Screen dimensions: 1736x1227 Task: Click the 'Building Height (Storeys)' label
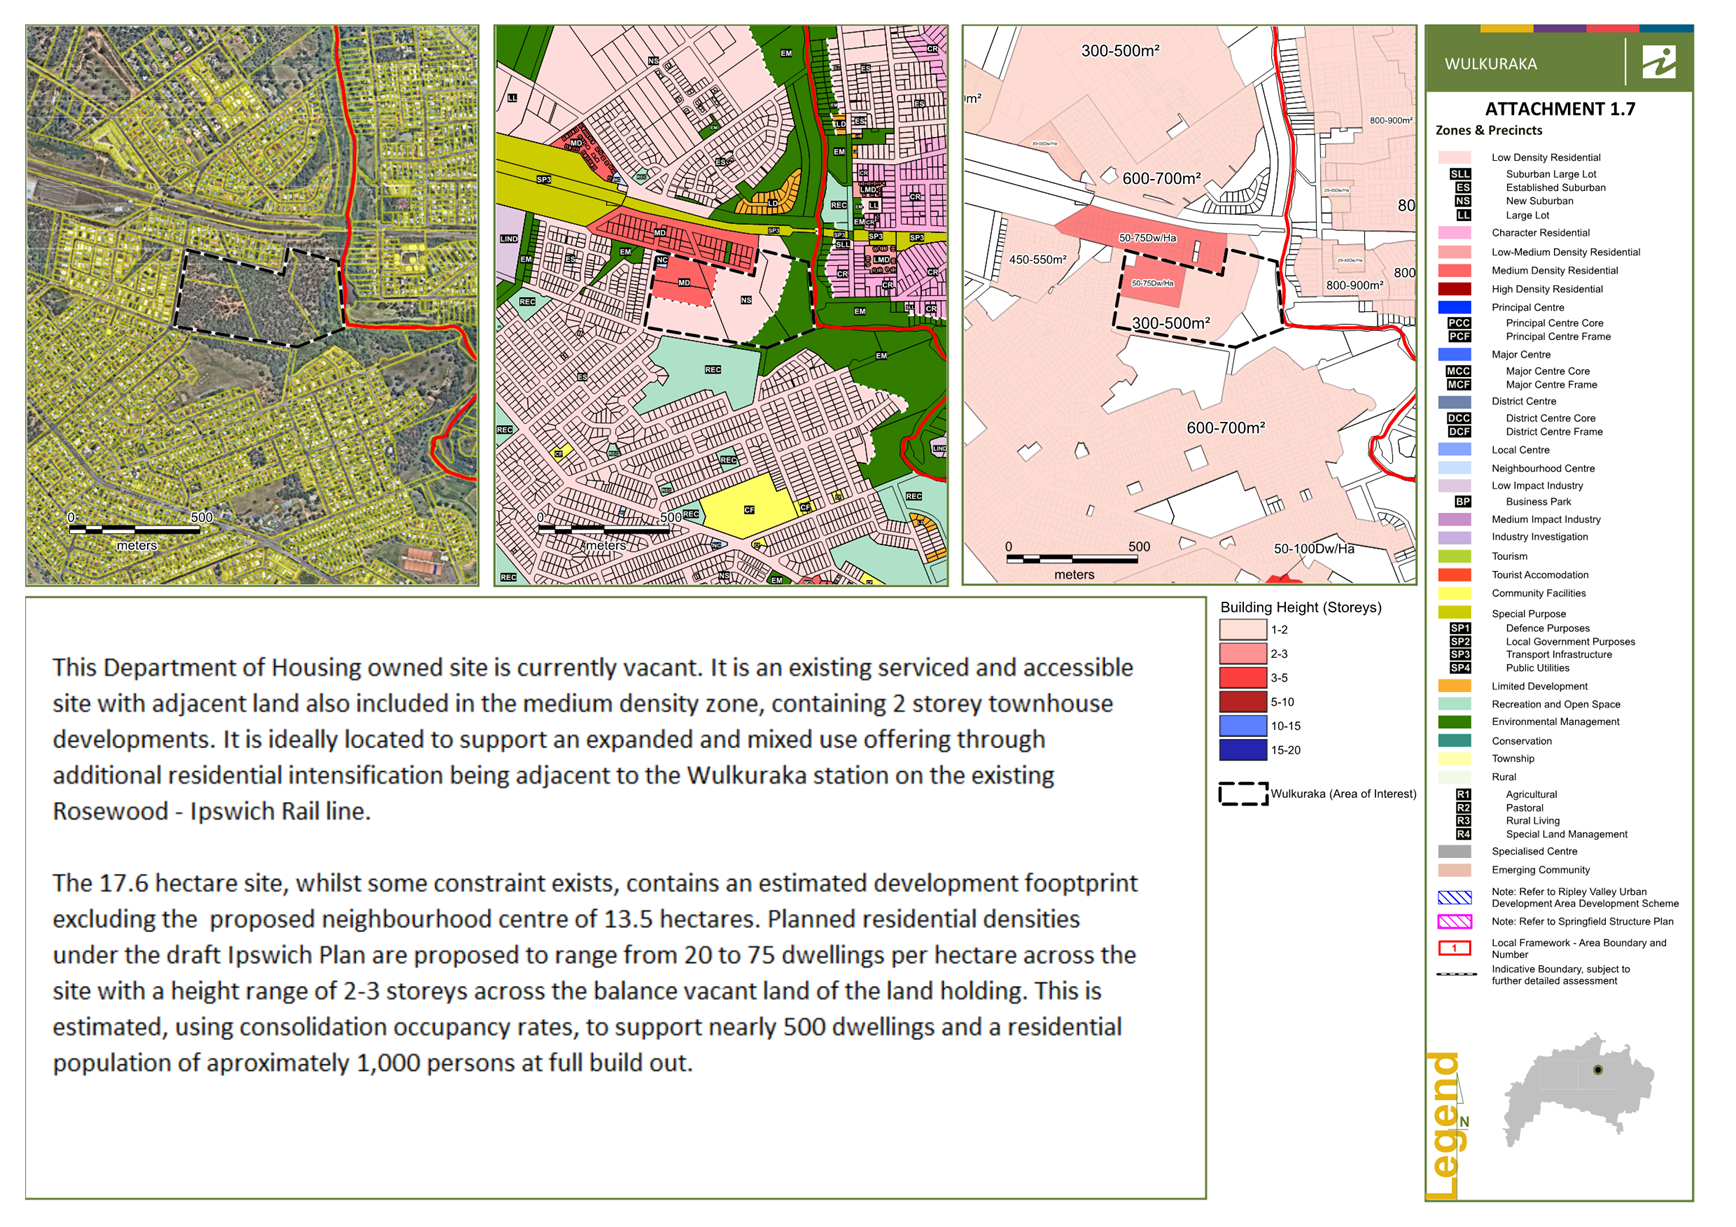(1300, 607)
